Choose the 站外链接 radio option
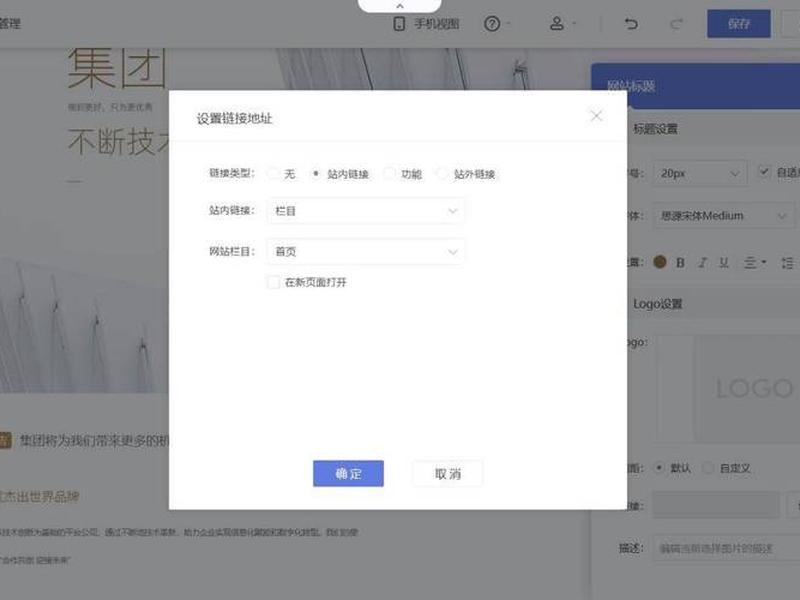800x600 pixels. tap(442, 174)
